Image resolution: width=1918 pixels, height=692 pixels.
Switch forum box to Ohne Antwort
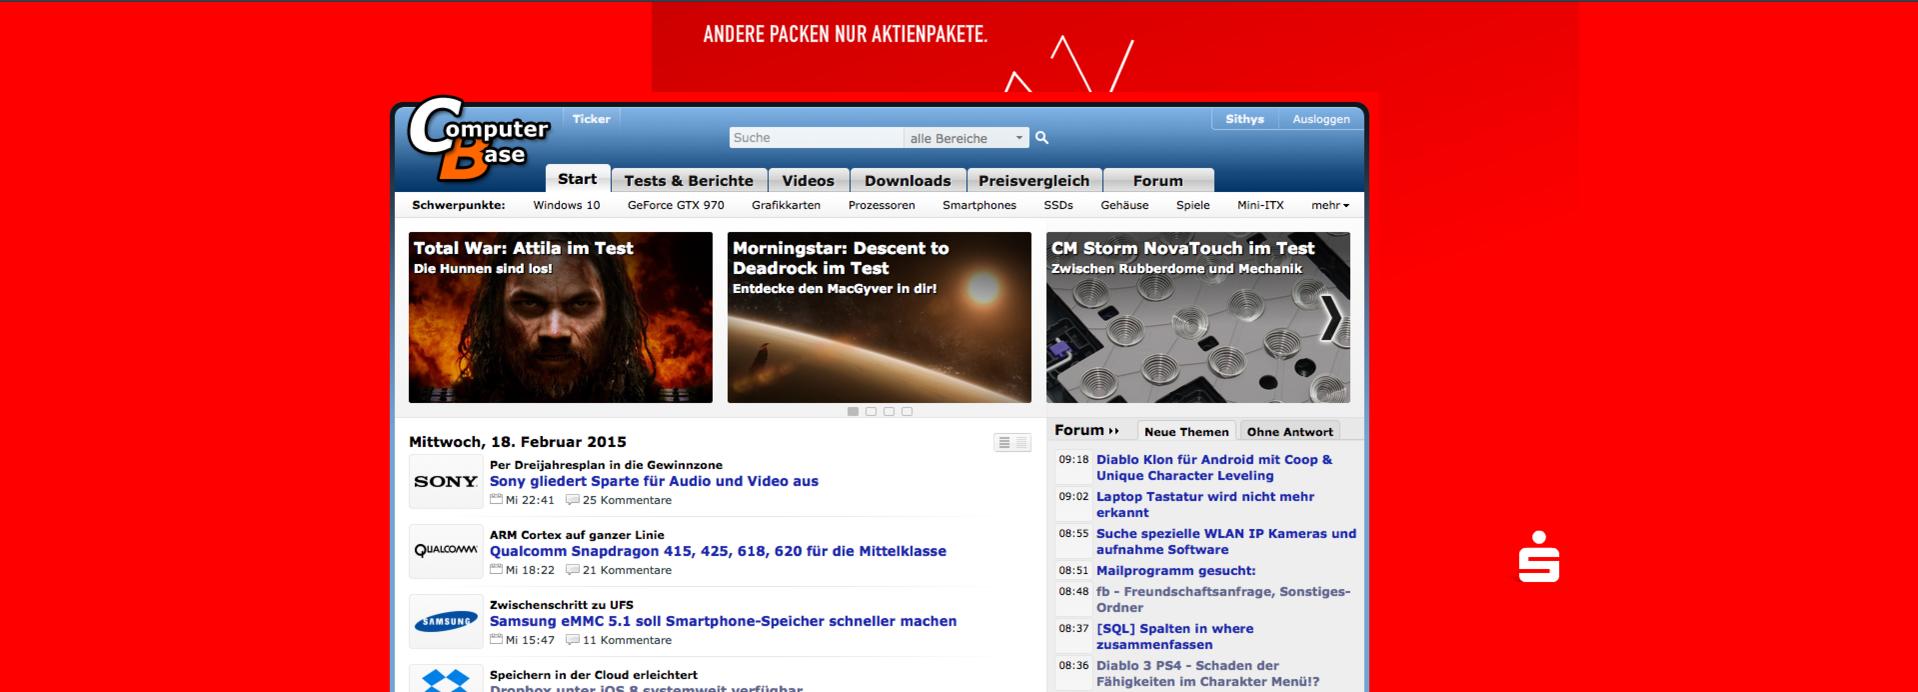point(1290,431)
